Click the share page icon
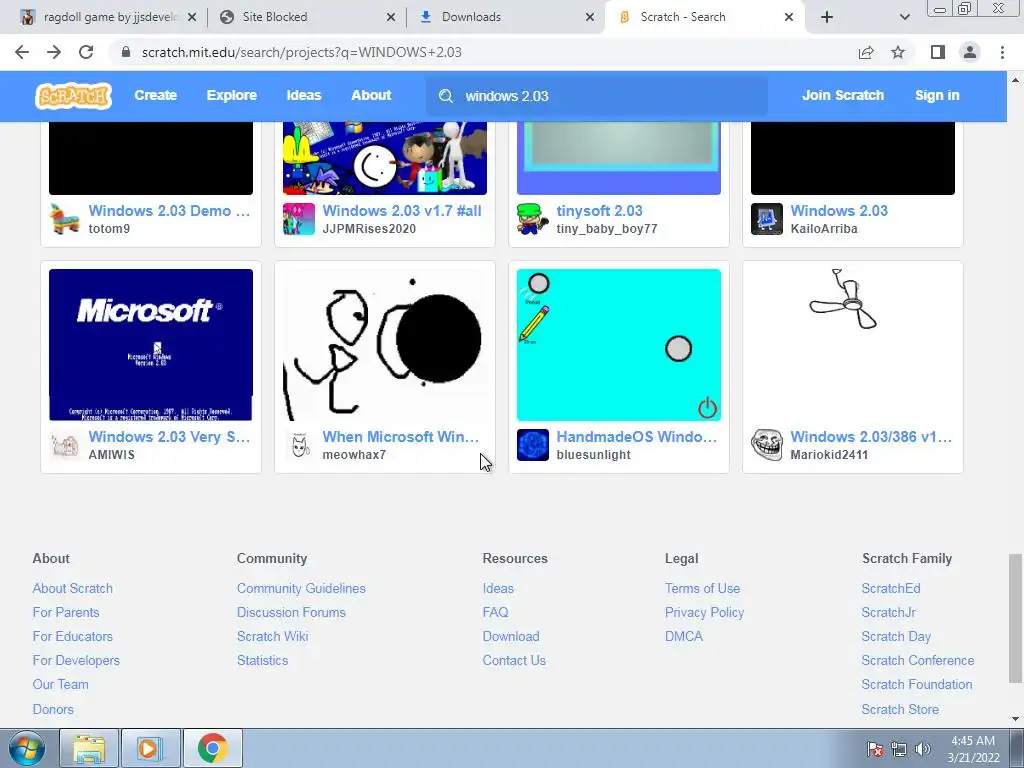The height and width of the screenshot is (768, 1024). [866, 52]
